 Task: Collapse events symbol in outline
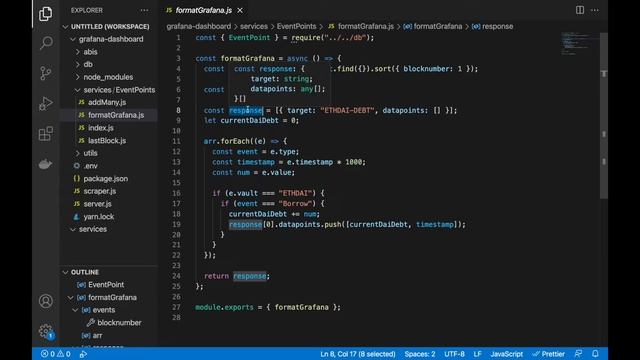click(75, 310)
